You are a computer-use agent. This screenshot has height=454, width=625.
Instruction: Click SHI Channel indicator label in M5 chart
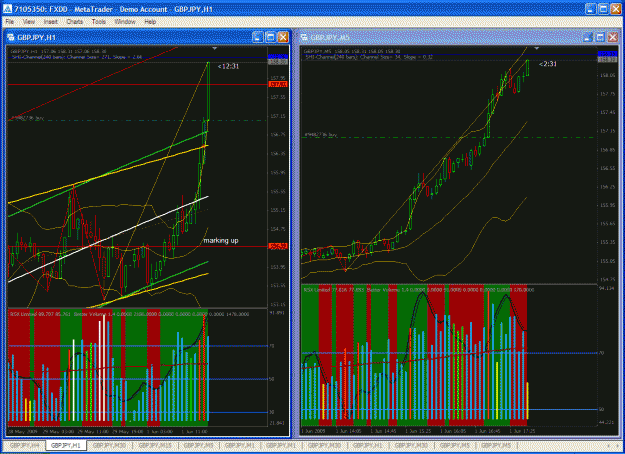[369, 57]
